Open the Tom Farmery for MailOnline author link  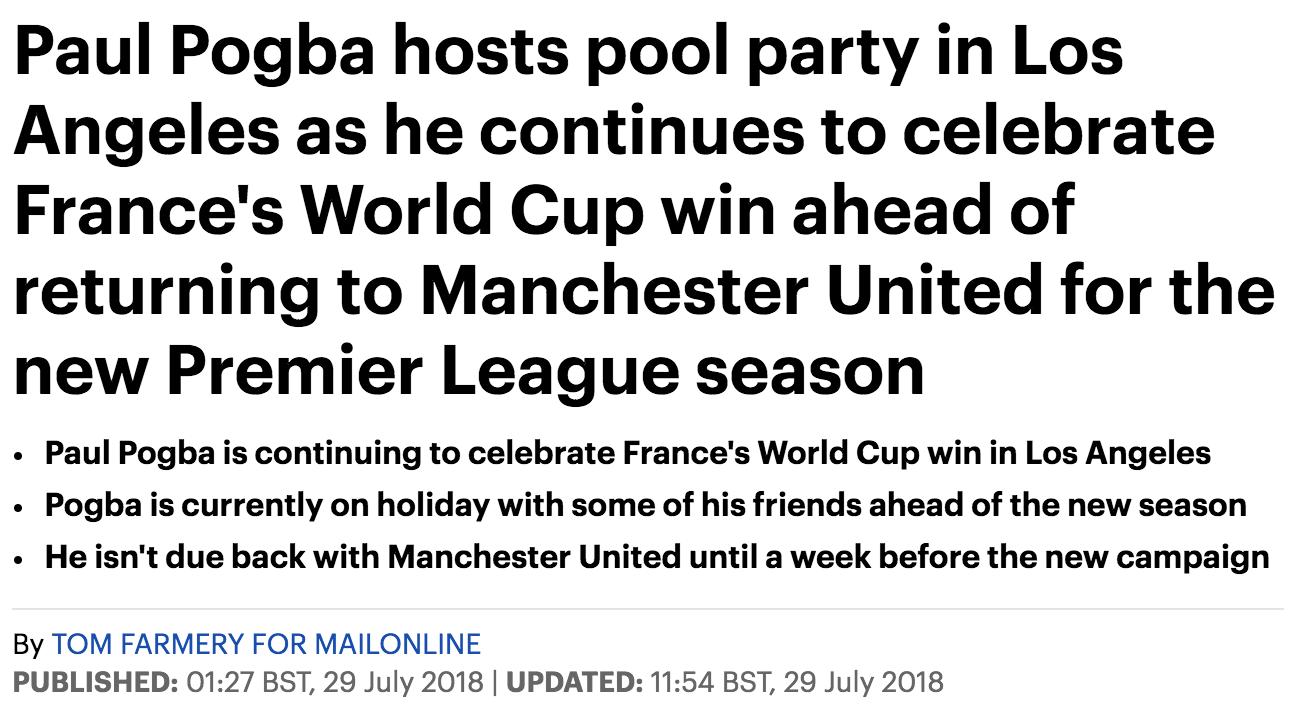265,644
